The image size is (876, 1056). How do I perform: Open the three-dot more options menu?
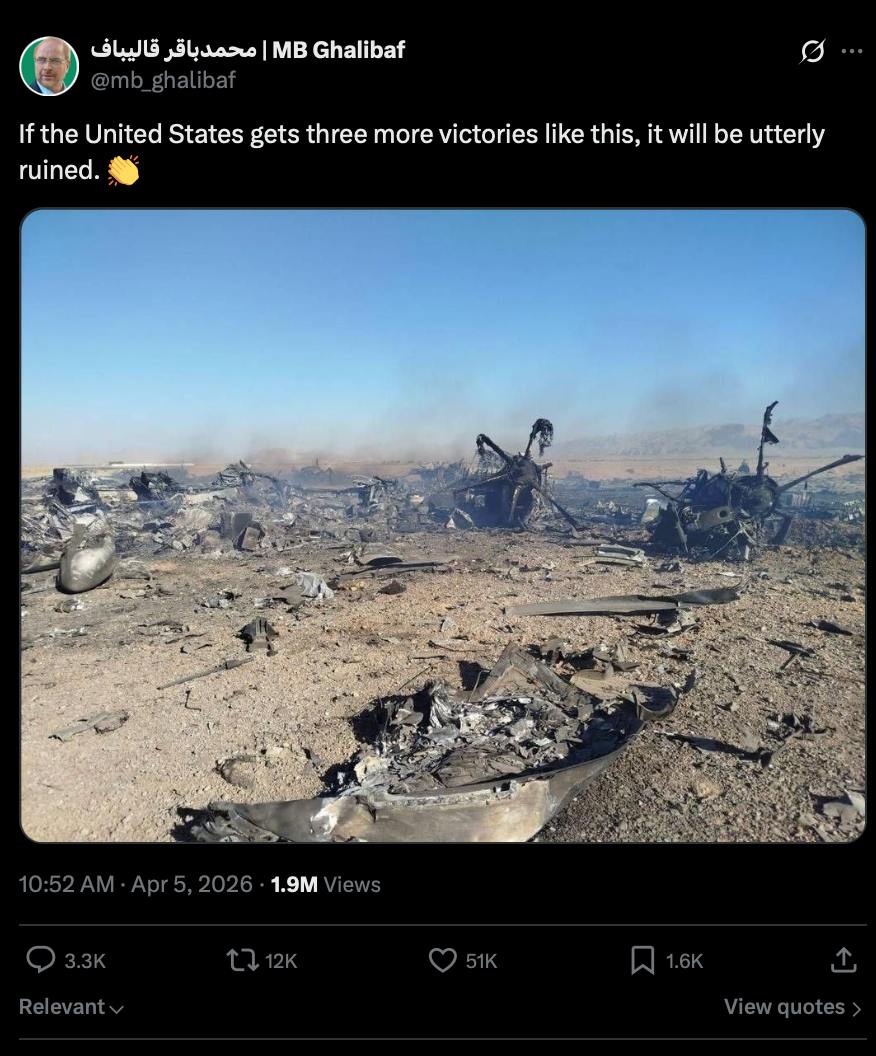[x=852, y=51]
